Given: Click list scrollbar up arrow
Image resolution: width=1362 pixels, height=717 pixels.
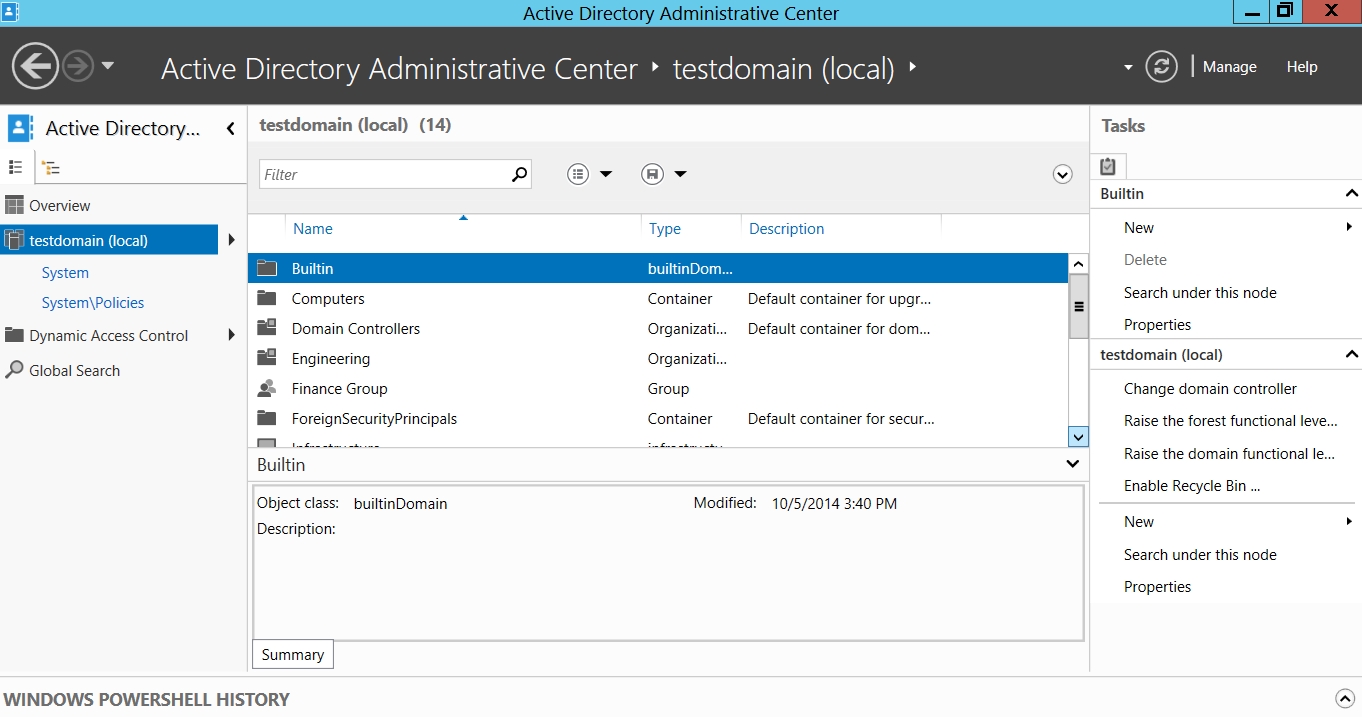Looking at the screenshot, I should tap(1078, 265).
